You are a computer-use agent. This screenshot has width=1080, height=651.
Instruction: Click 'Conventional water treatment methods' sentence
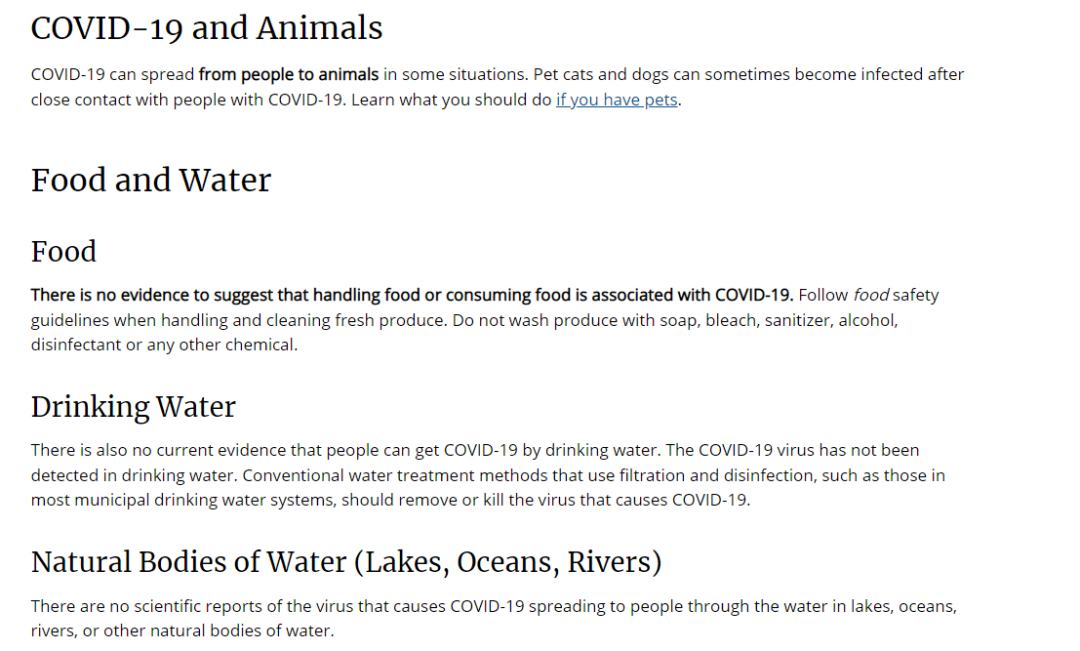[x=594, y=475]
